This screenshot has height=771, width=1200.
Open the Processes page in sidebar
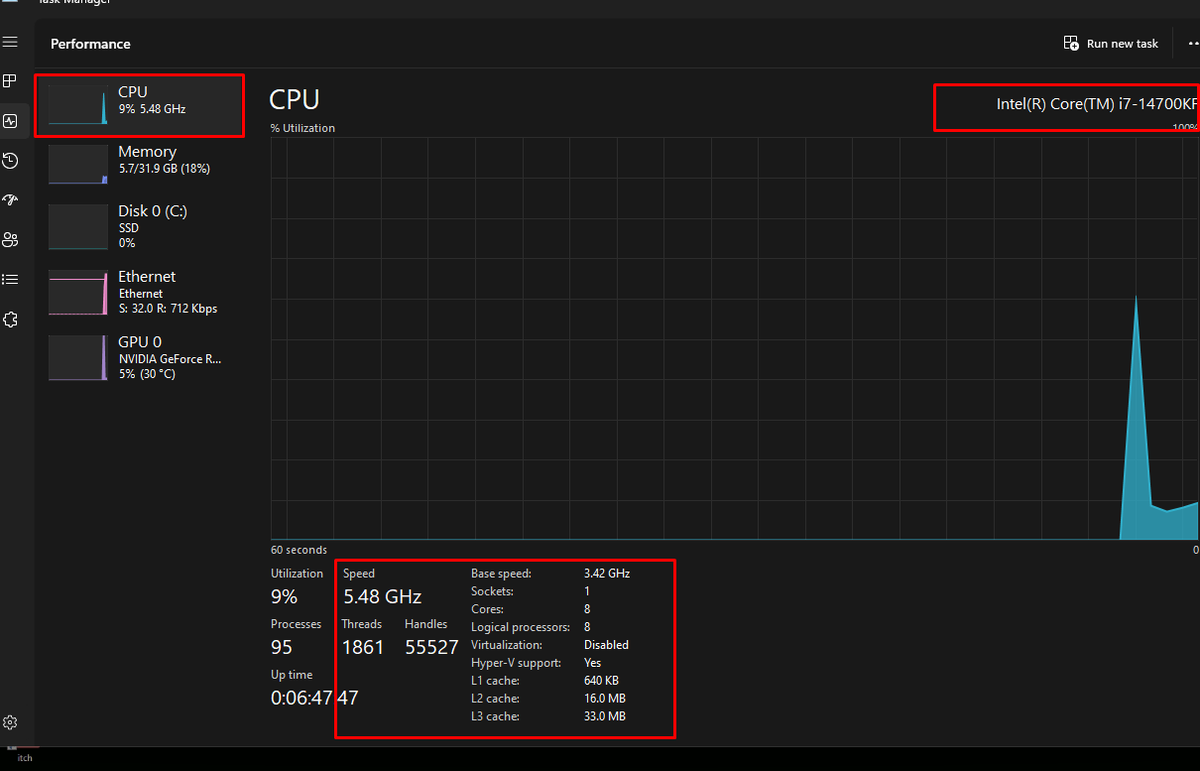10,81
